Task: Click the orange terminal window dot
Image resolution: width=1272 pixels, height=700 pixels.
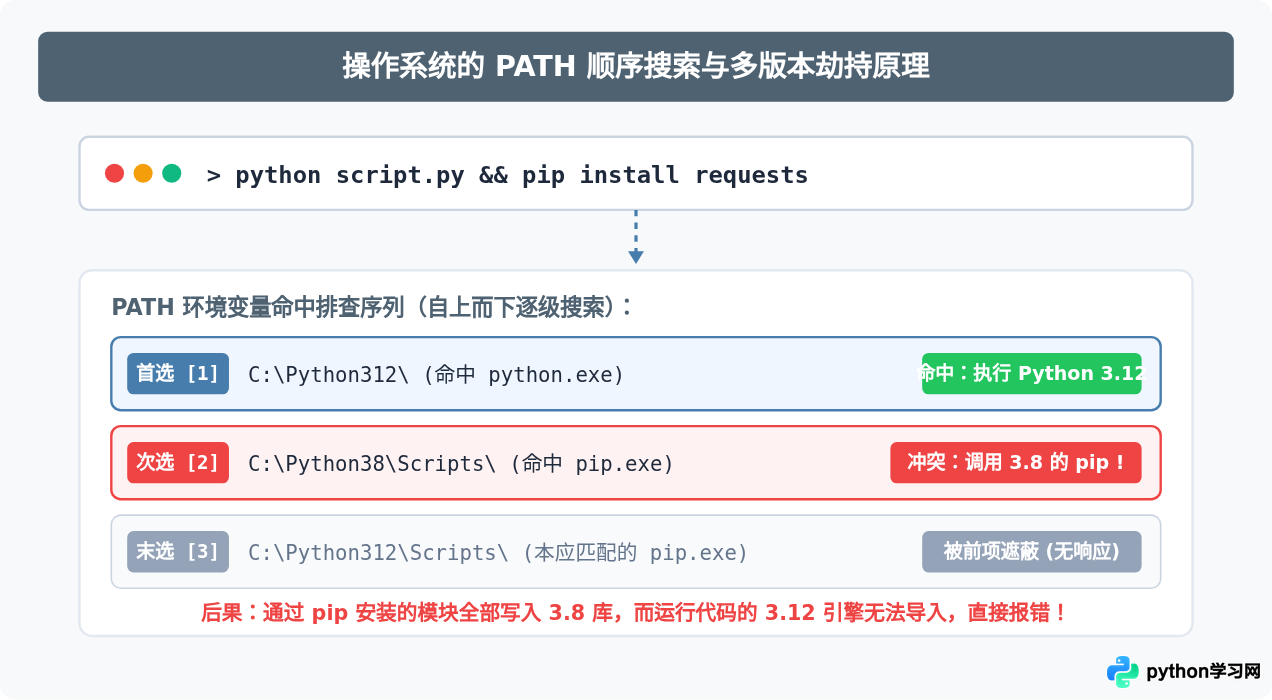Action: [143, 173]
